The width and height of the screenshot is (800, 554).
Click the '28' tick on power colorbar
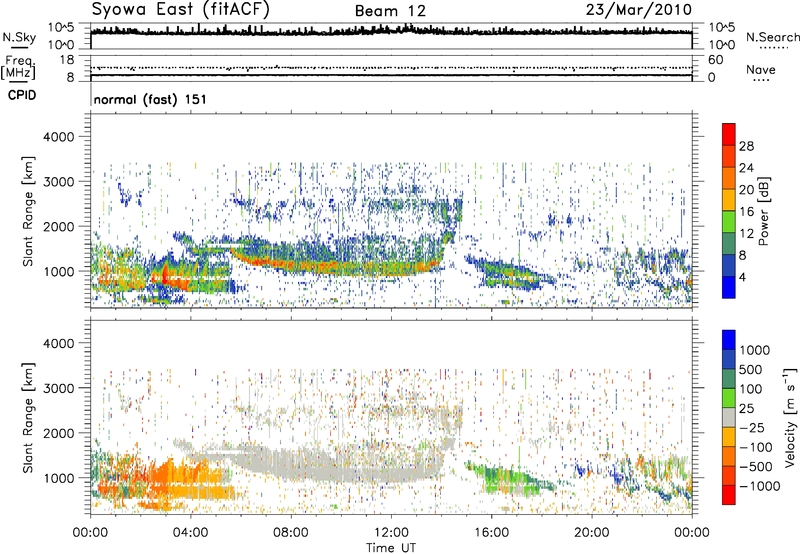point(746,146)
